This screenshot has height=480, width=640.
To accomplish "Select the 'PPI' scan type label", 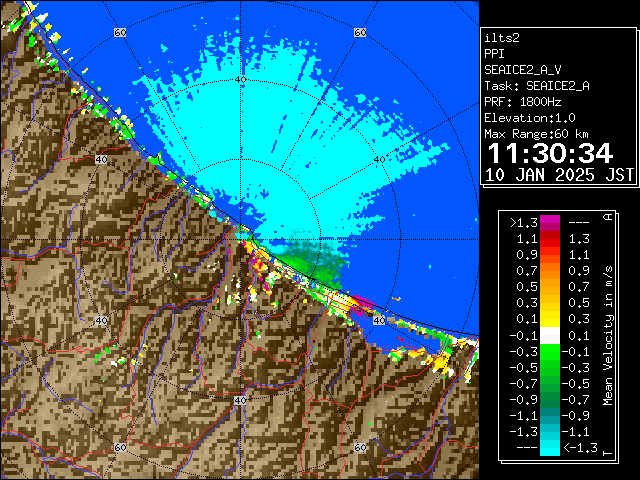I will [494, 54].
